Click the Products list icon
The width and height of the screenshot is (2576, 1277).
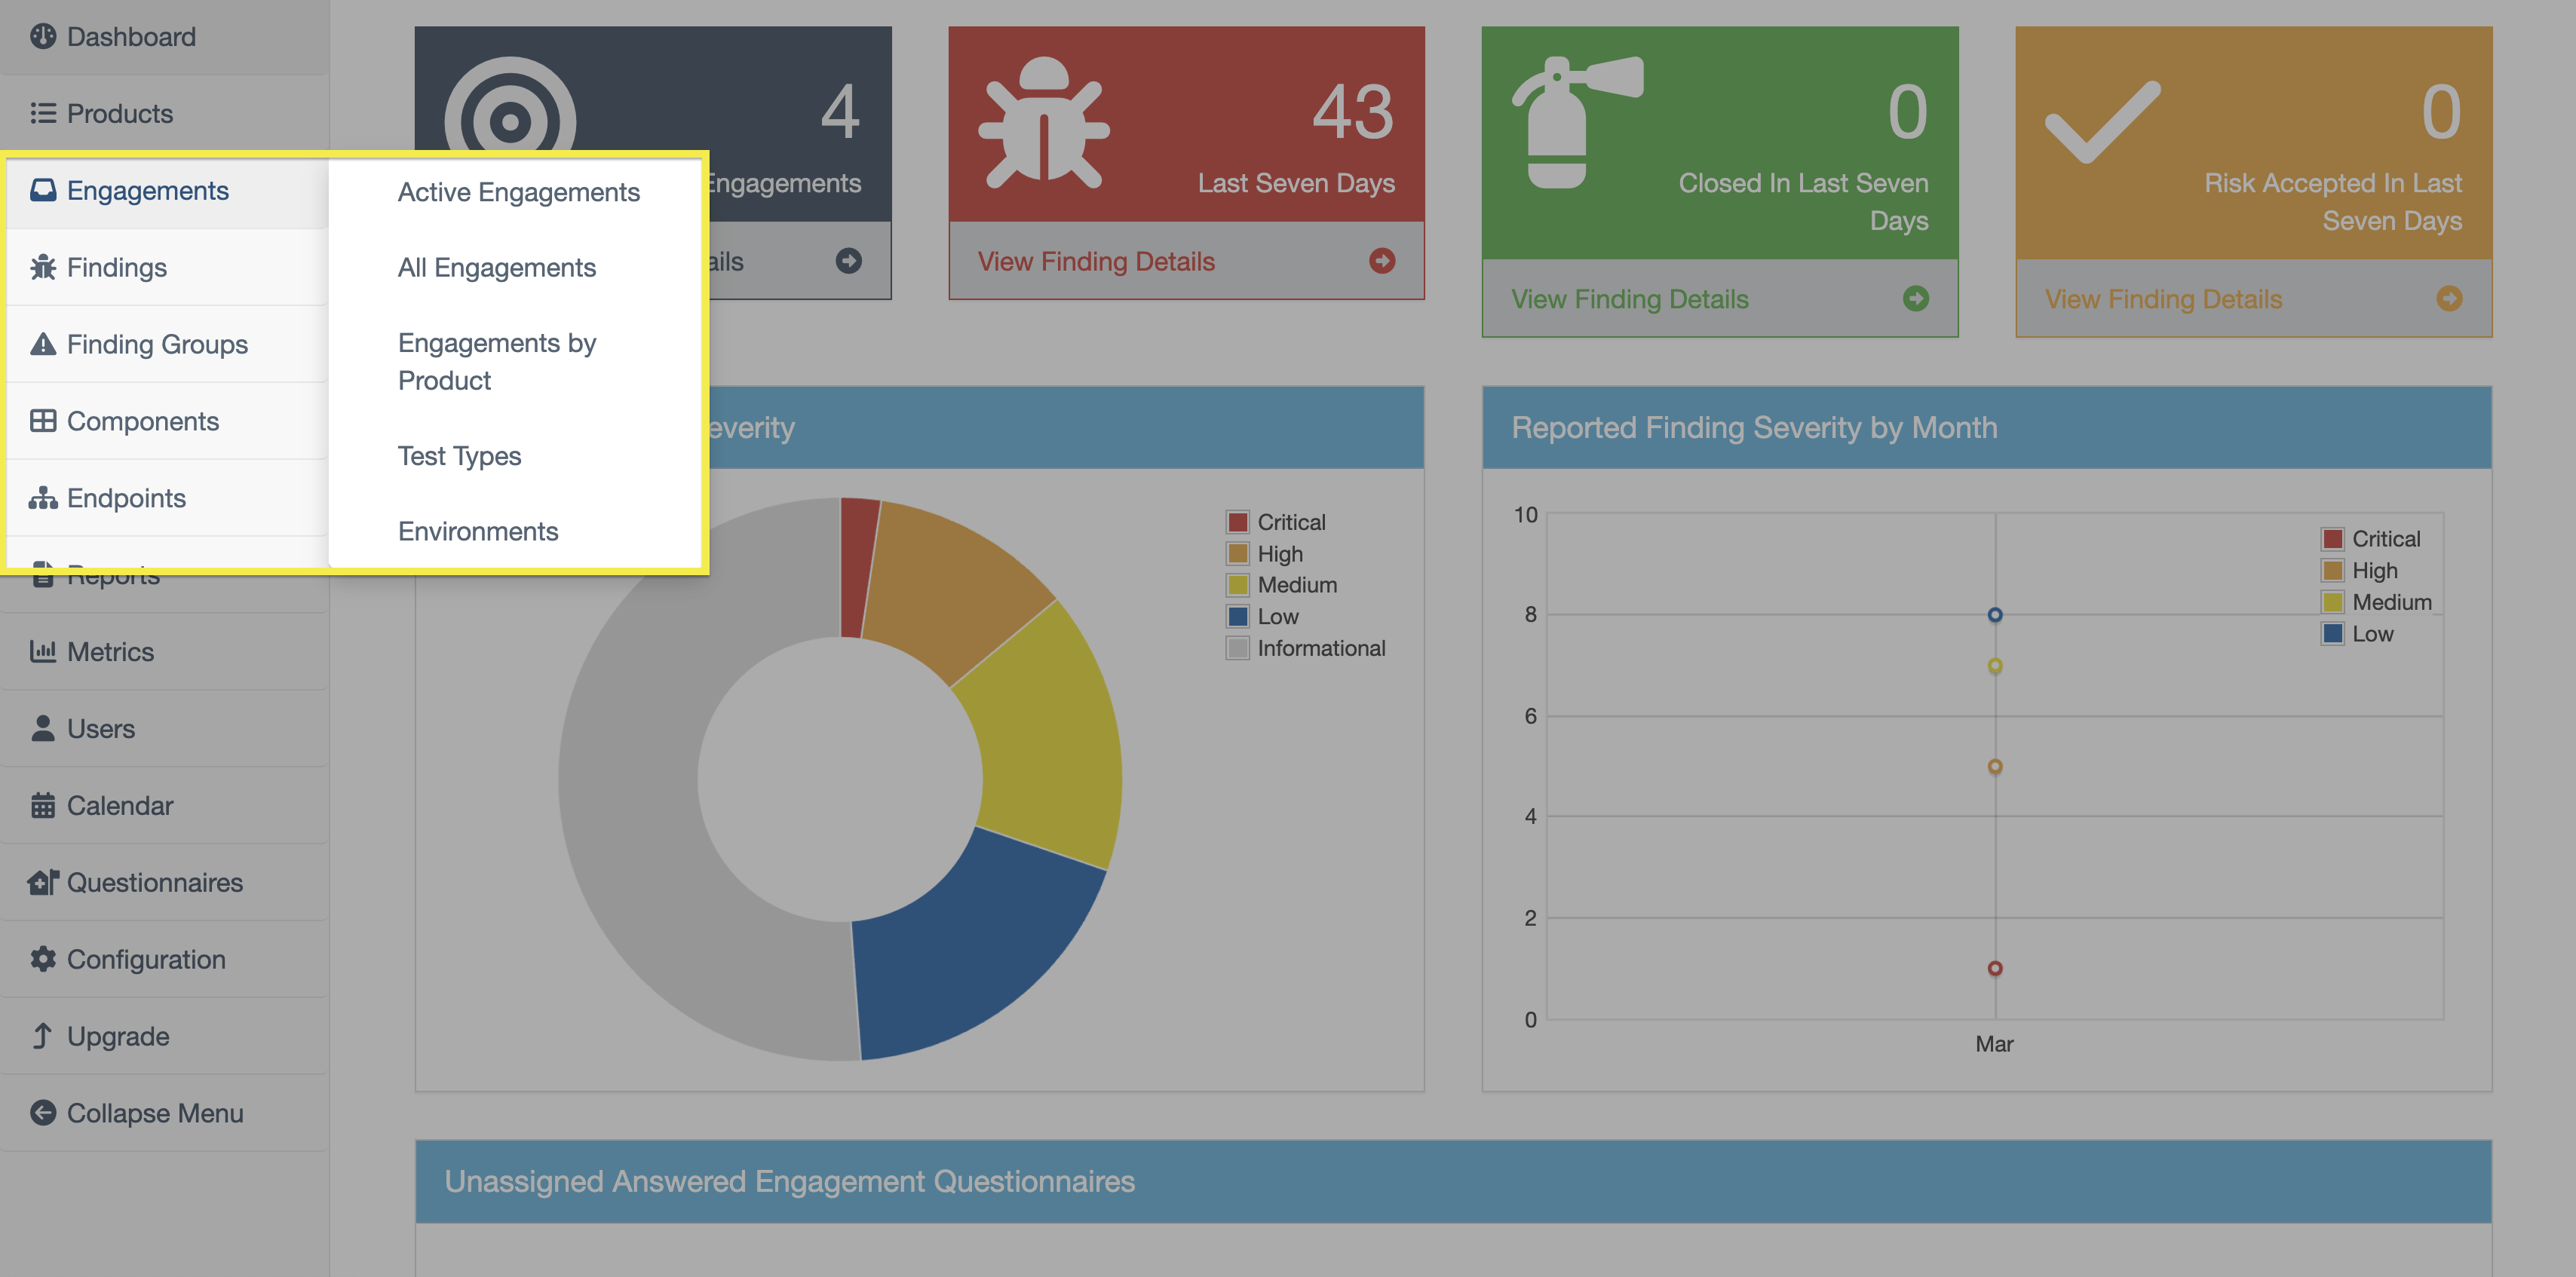(43, 113)
